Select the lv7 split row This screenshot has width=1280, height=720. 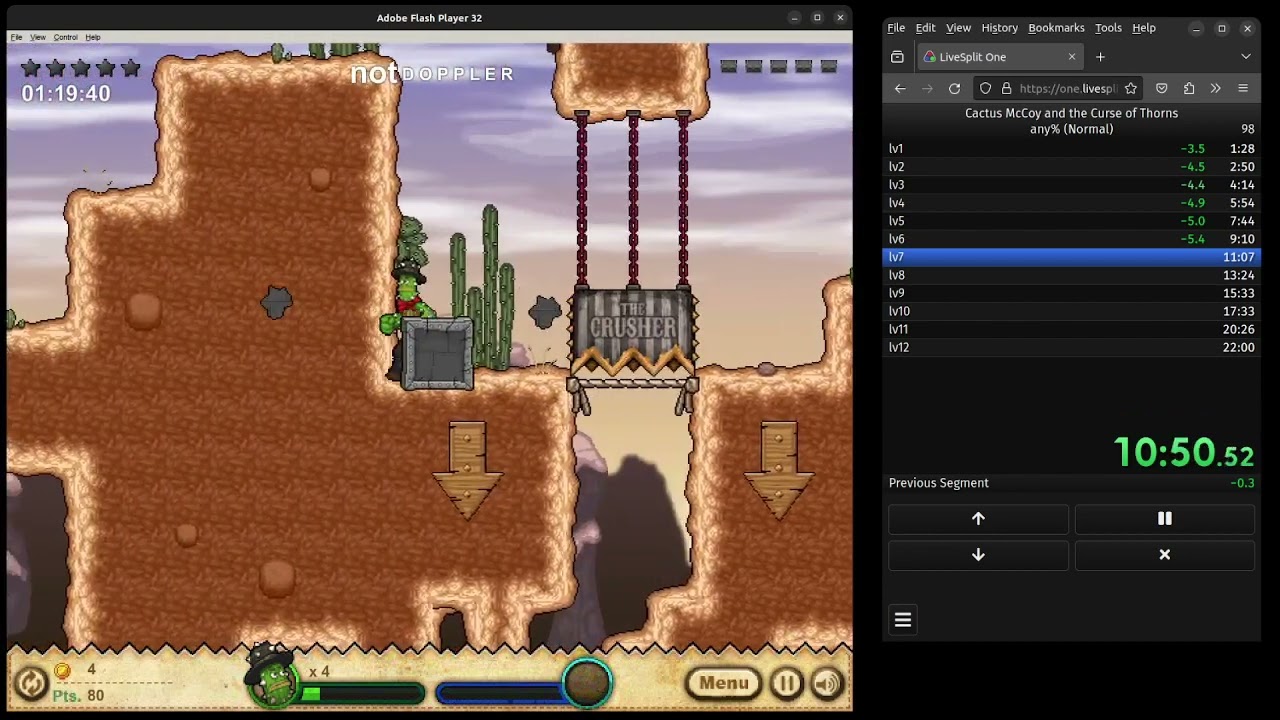(1071, 257)
